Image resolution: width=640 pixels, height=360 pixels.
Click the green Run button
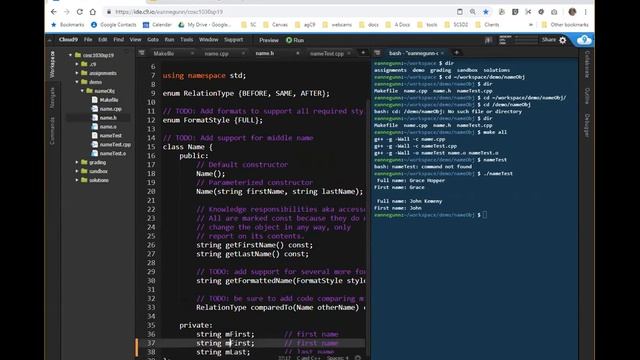point(295,40)
